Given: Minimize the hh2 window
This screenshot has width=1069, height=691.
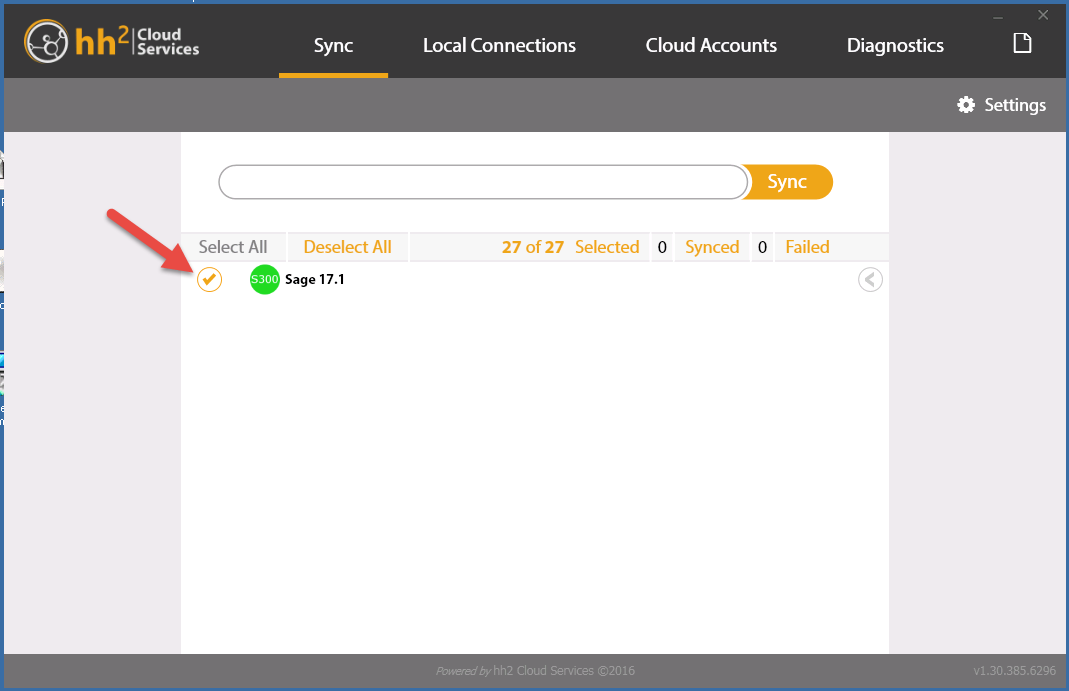Looking at the screenshot, I should (998, 16).
